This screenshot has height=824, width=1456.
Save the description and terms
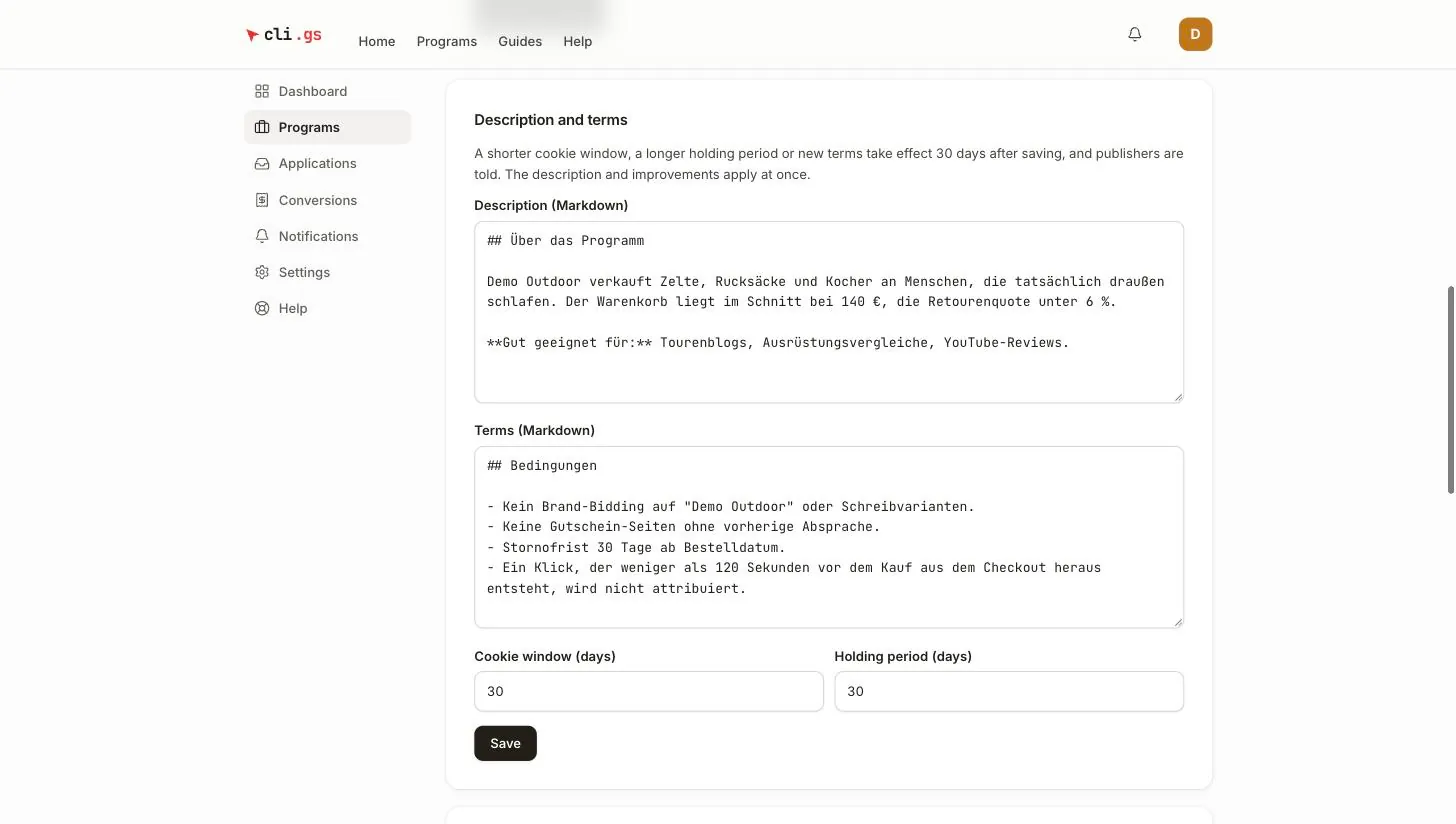[505, 743]
